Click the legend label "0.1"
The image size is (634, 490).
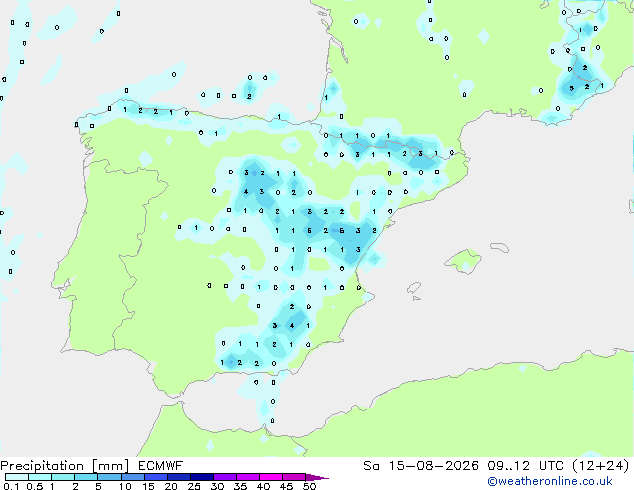[11, 486]
